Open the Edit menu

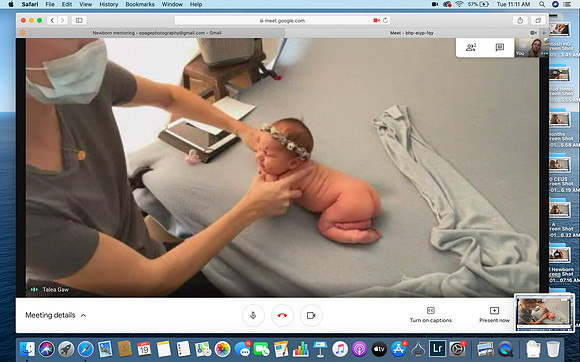[67, 4]
